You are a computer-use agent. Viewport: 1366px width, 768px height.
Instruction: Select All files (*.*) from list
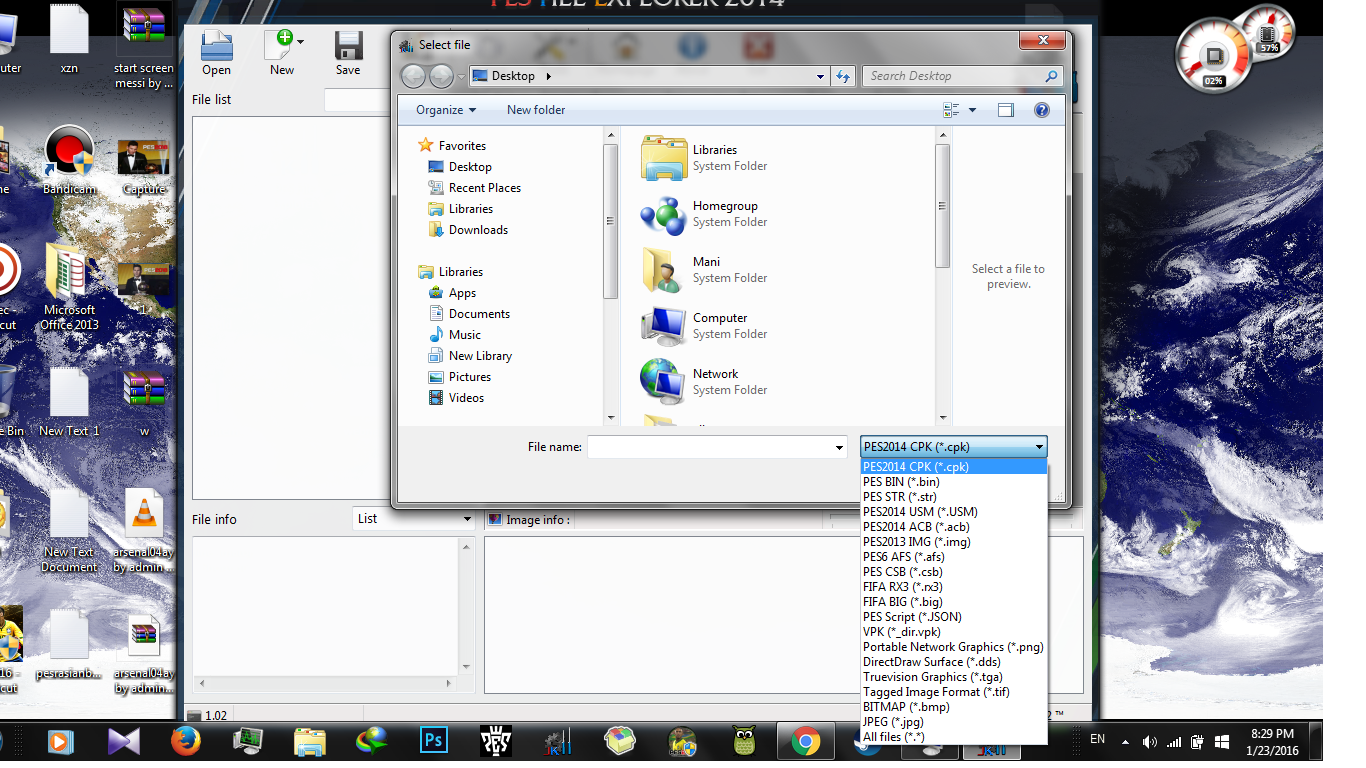[893, 737]
